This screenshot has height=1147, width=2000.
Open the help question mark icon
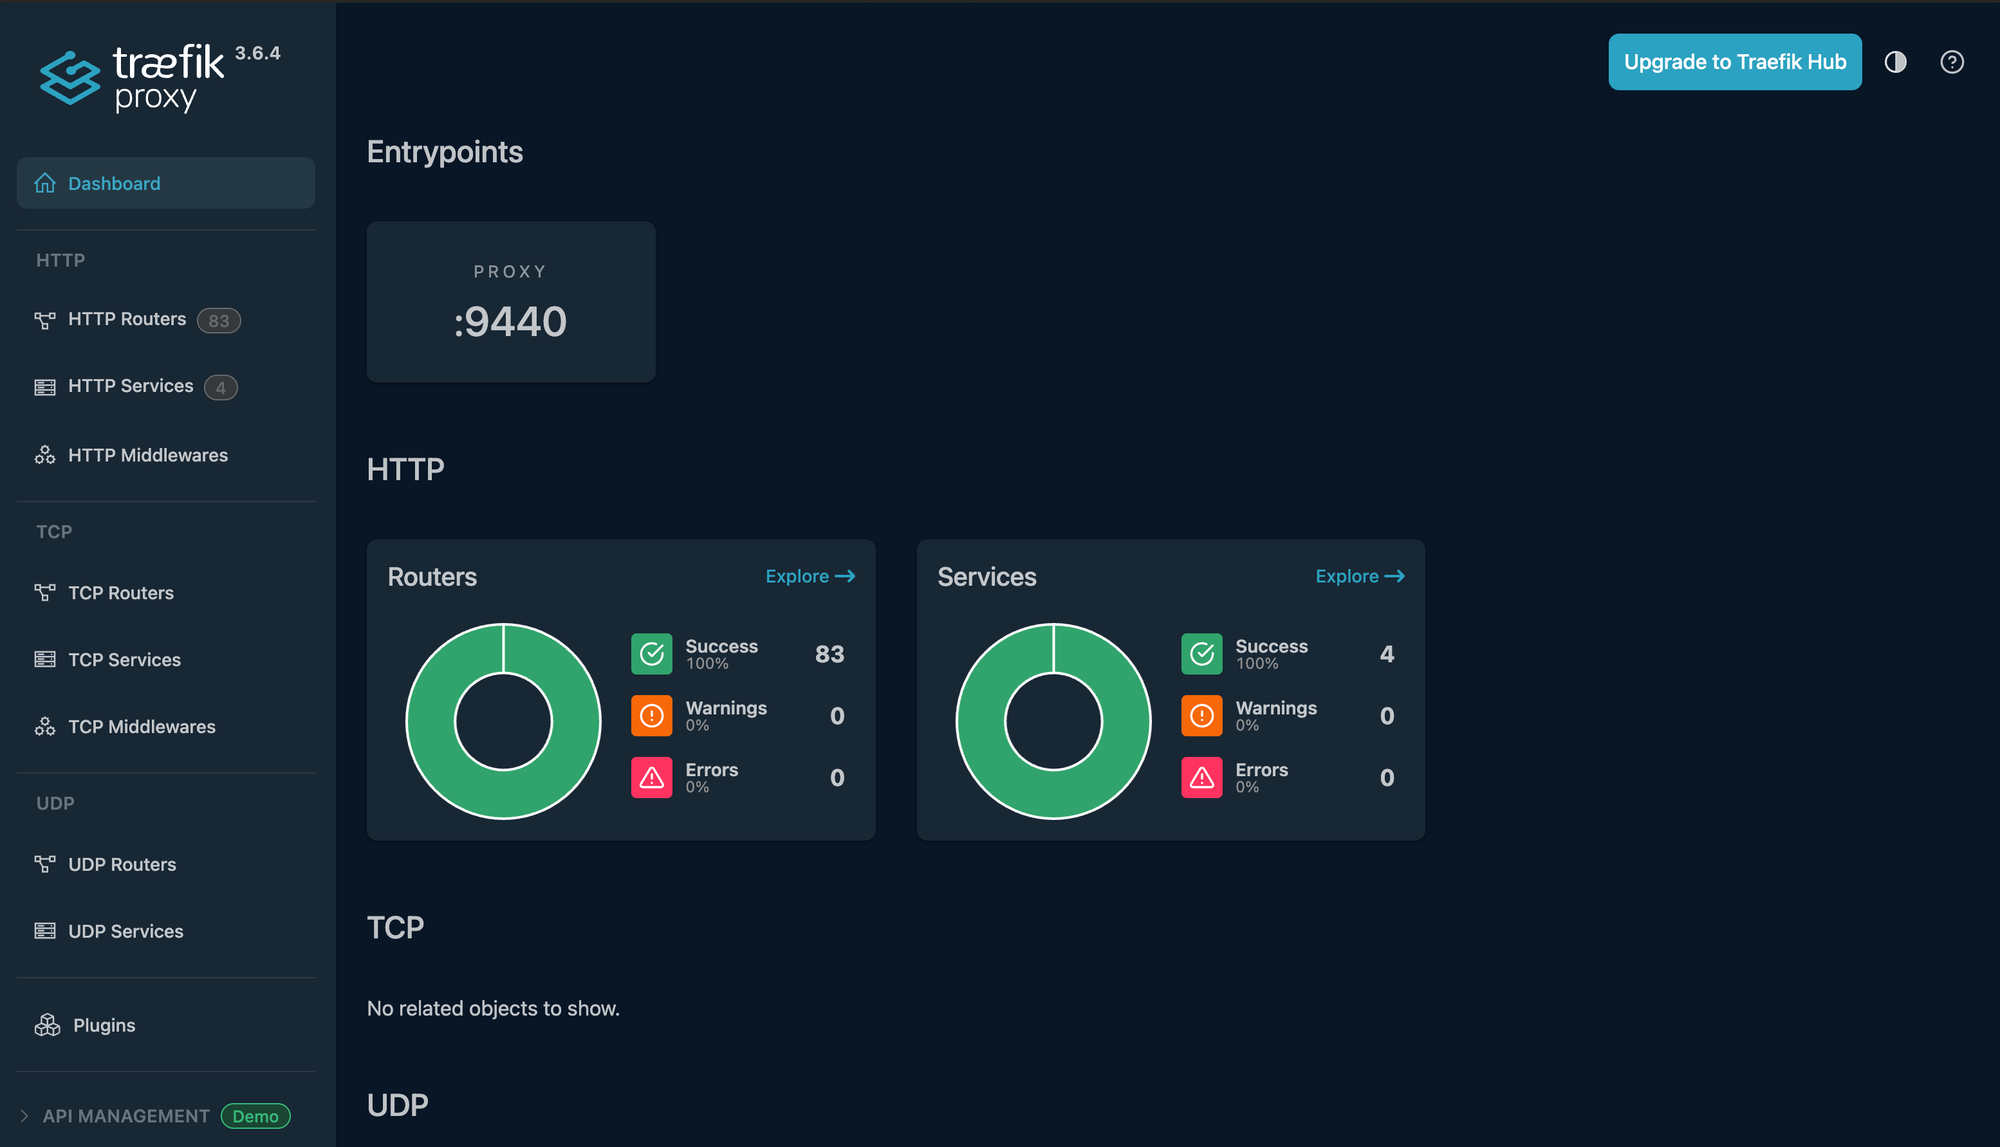click(1951, 62)
